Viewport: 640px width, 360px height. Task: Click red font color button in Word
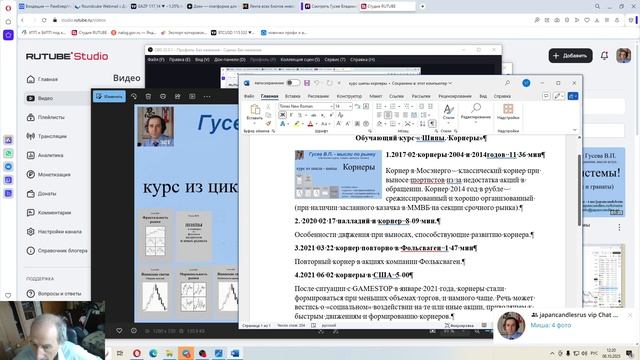coord(310,124)
